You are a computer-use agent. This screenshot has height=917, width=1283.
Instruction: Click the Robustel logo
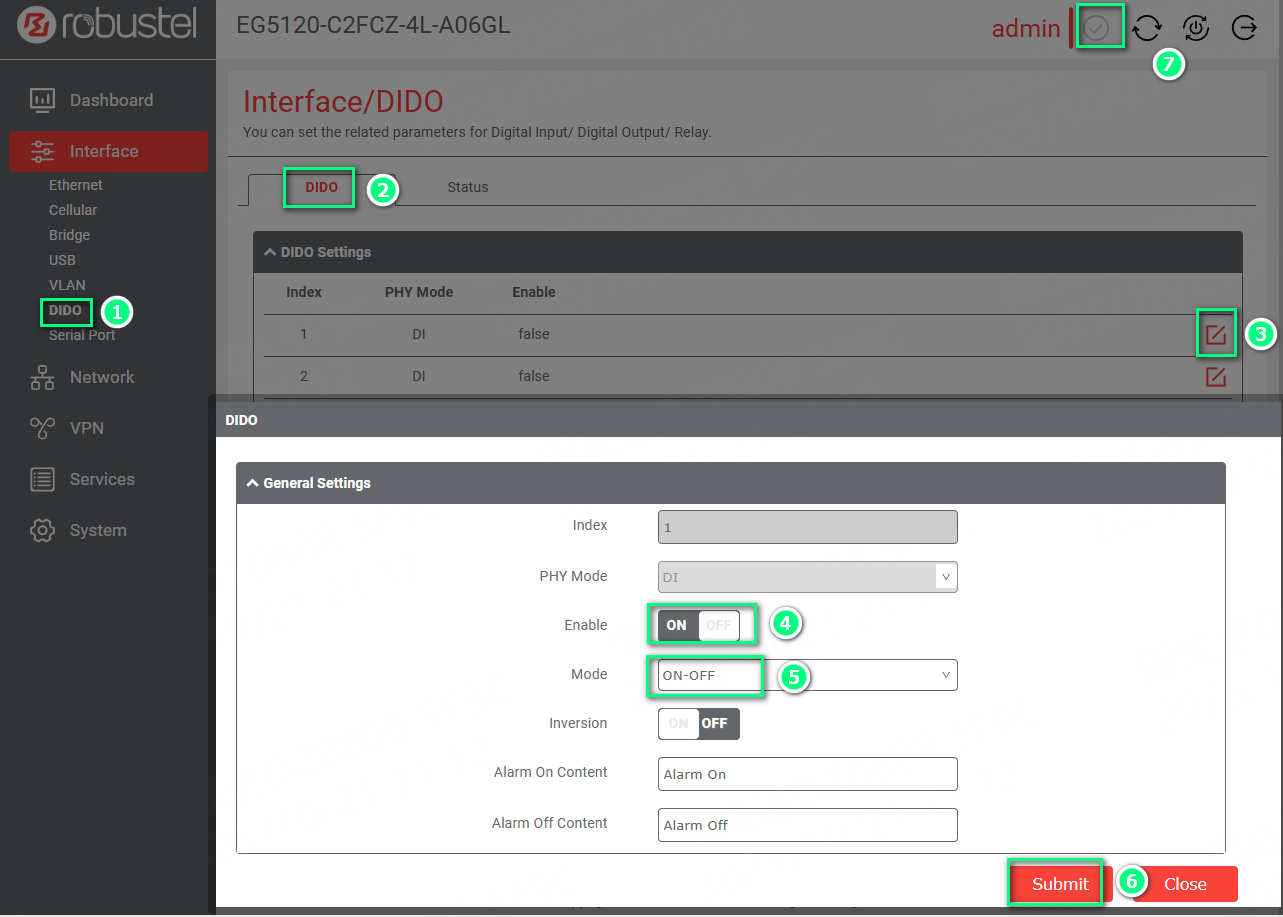(107, 27)
